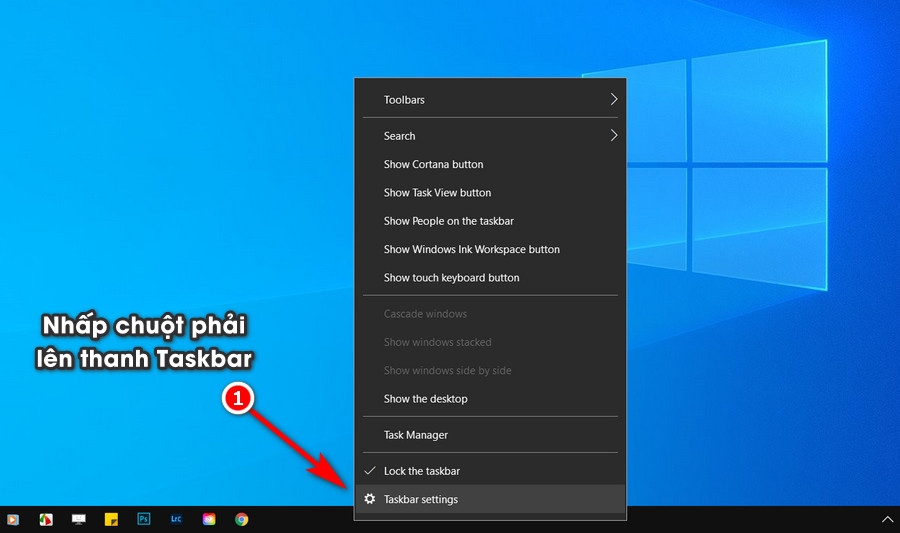The height and width of the screenshot is (533, 900).
Task: Open Task Manager from context menu
Action: coord(490,435)
